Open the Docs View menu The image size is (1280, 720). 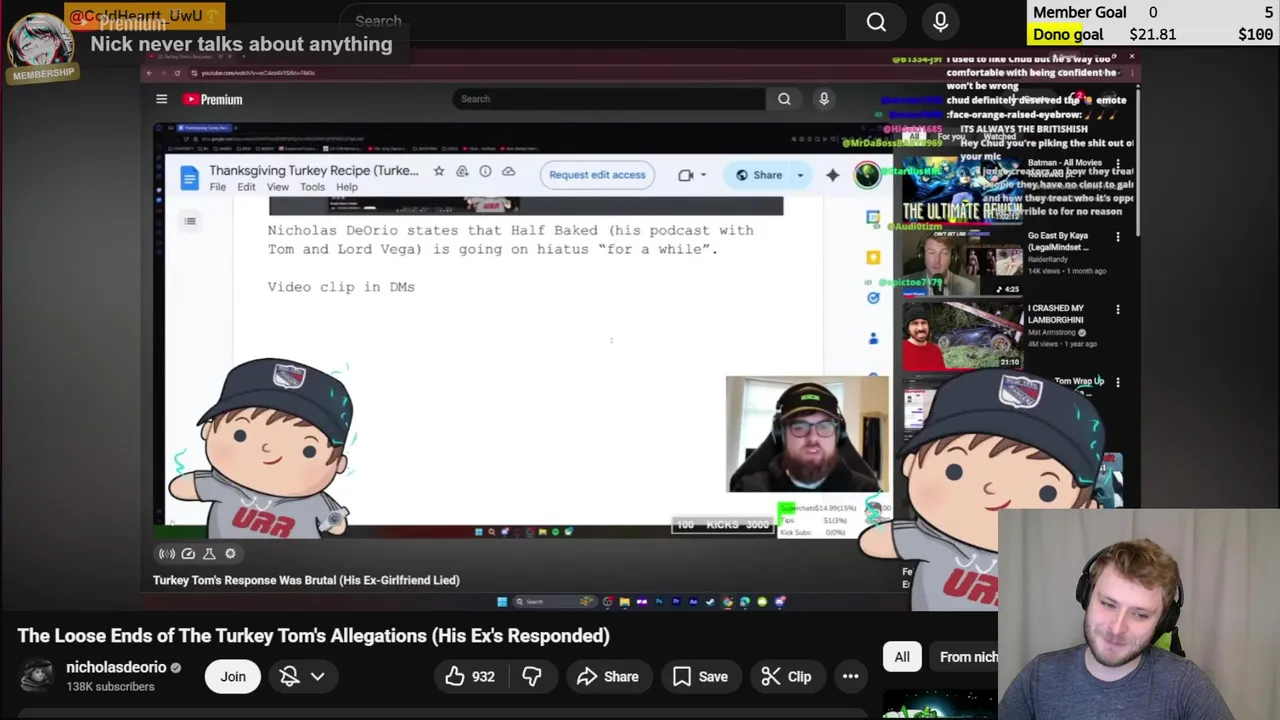(277, 187)
